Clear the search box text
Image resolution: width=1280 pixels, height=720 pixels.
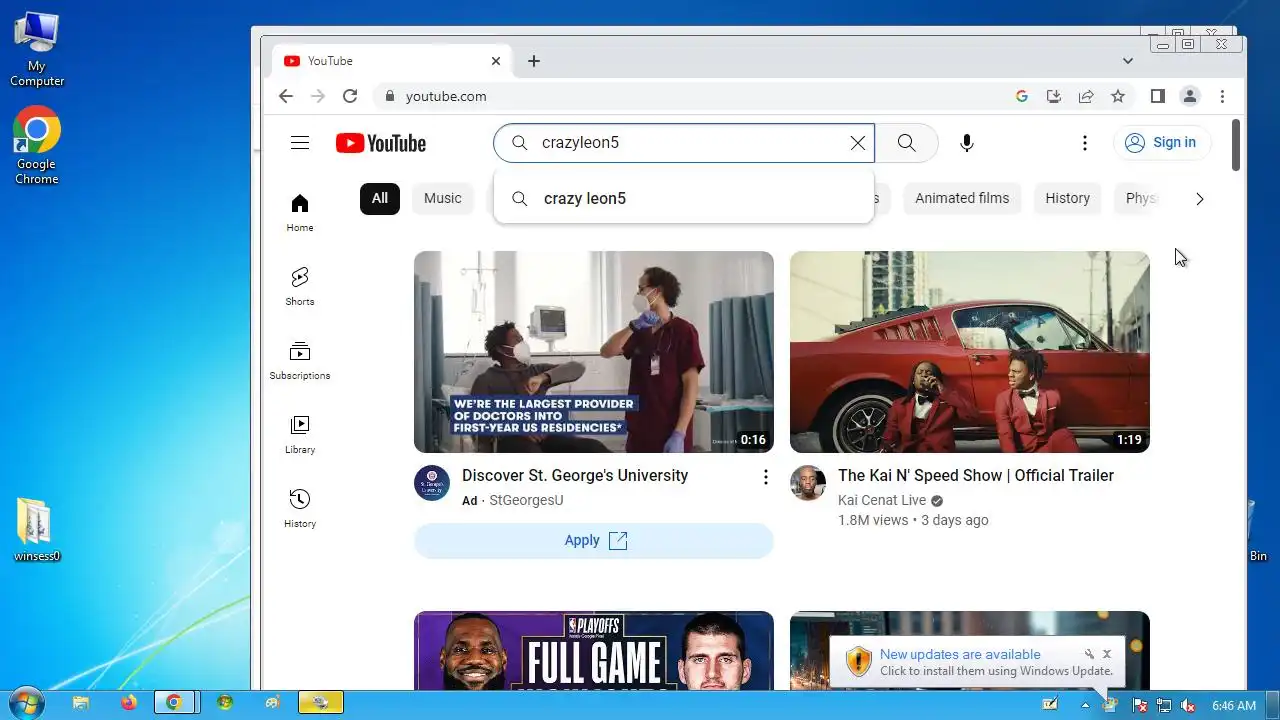point(858,143)
